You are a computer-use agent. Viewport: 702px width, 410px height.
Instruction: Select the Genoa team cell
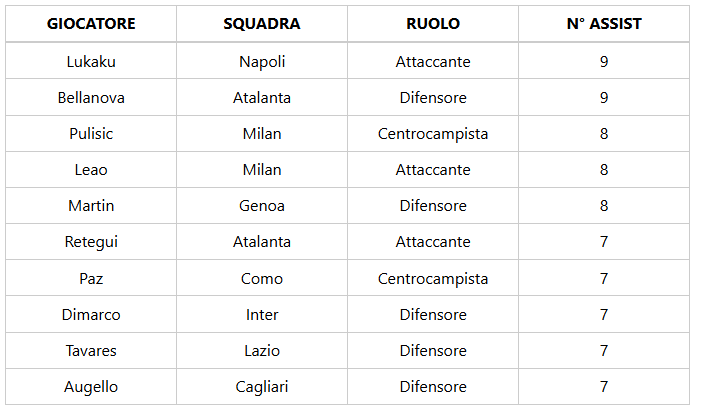pos(262,206)
